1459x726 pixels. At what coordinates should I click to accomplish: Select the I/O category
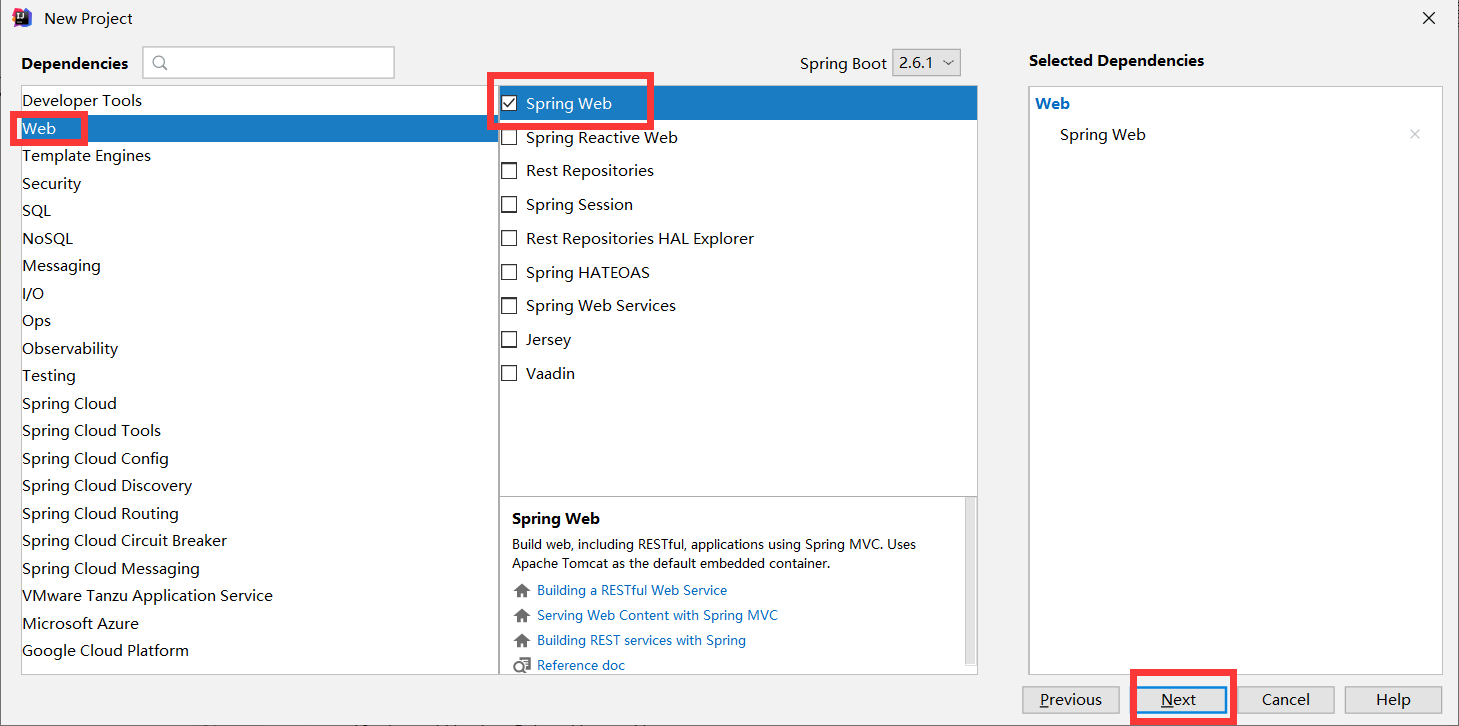[x=260, y=293]
